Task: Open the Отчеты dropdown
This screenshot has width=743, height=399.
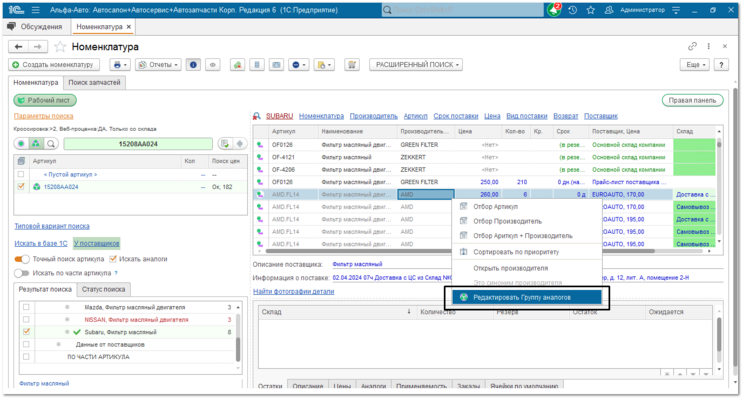Action: (158, 64)
